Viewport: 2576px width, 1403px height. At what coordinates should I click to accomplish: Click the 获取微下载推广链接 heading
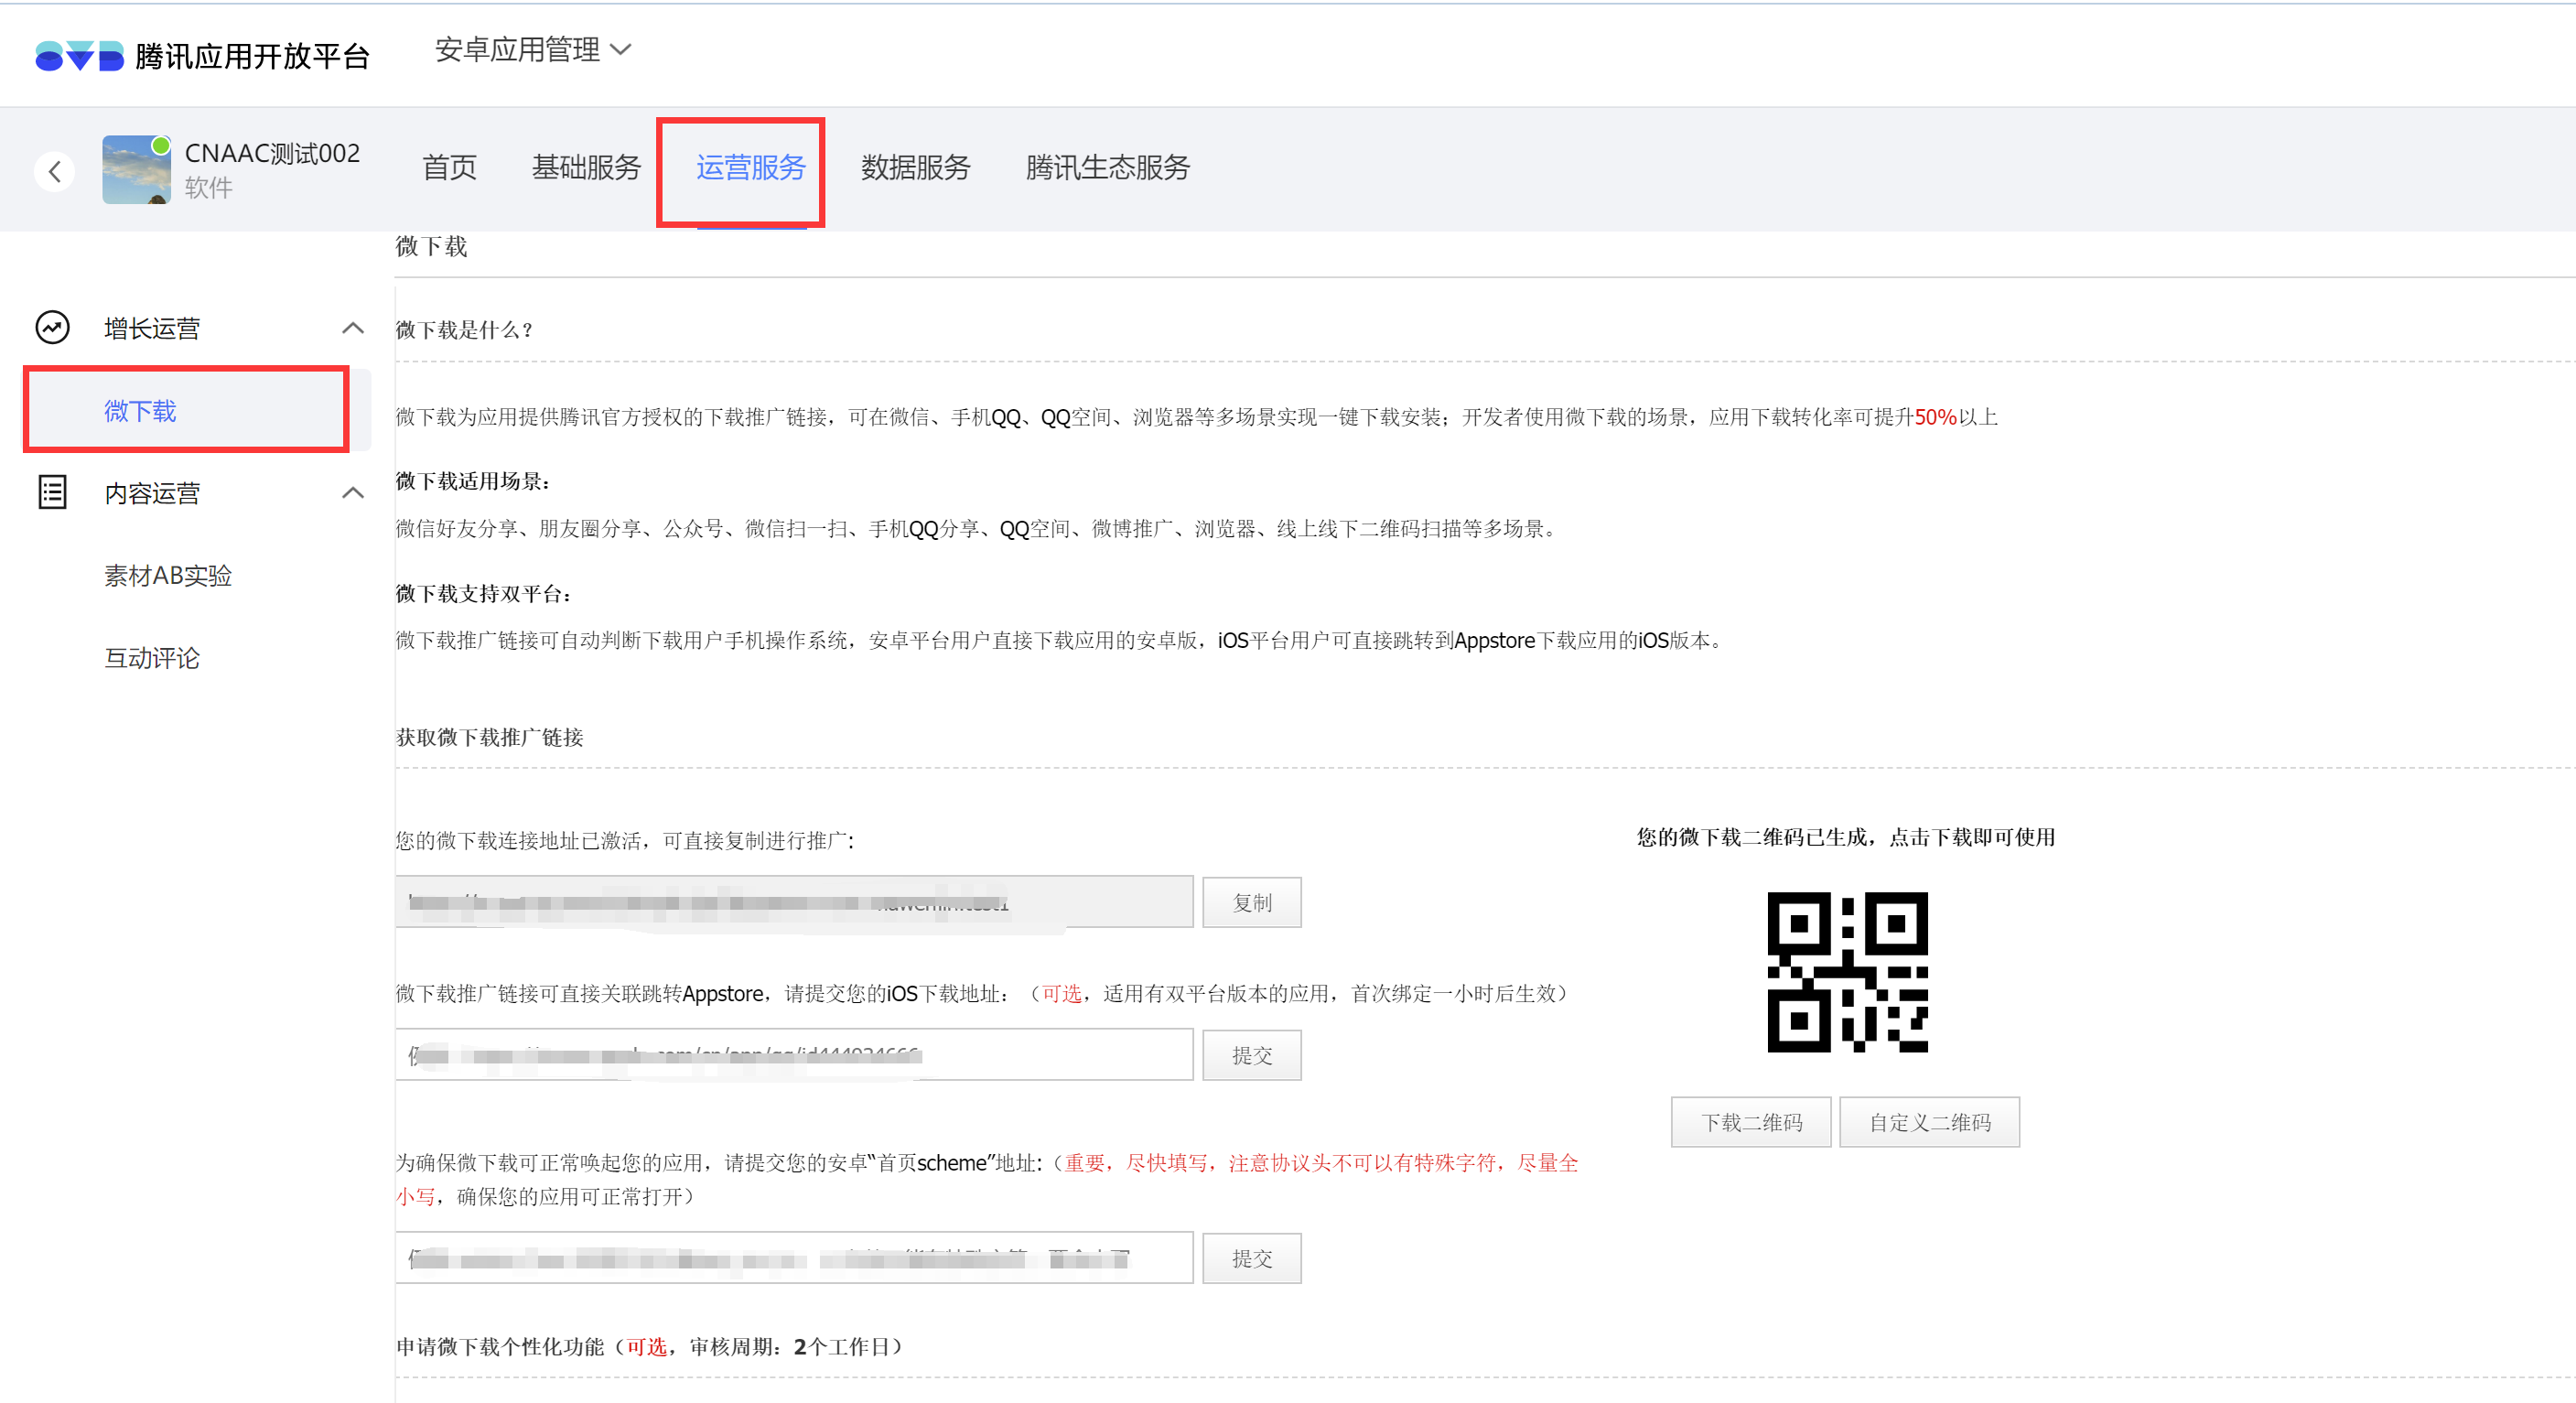click(489, 737)
